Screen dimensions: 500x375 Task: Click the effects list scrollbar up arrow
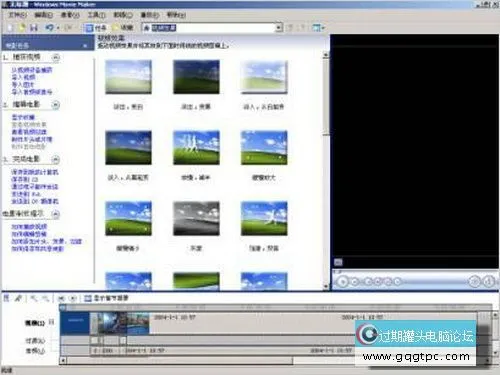[x=326, y=55]
